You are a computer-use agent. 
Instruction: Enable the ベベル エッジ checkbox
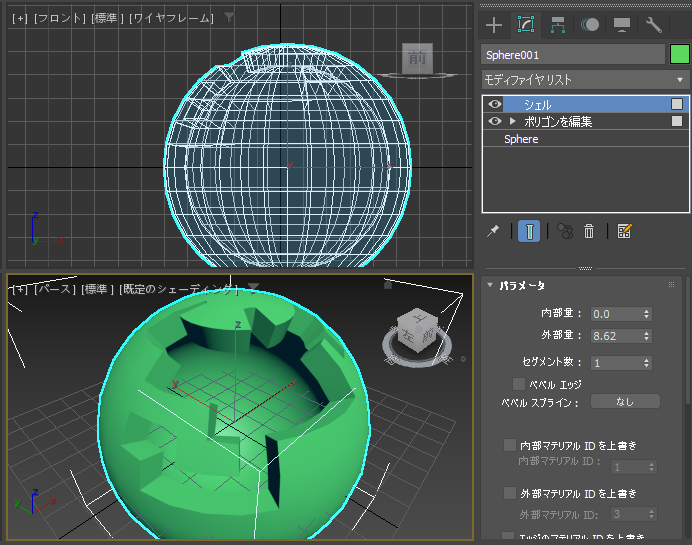pos(519,384)
